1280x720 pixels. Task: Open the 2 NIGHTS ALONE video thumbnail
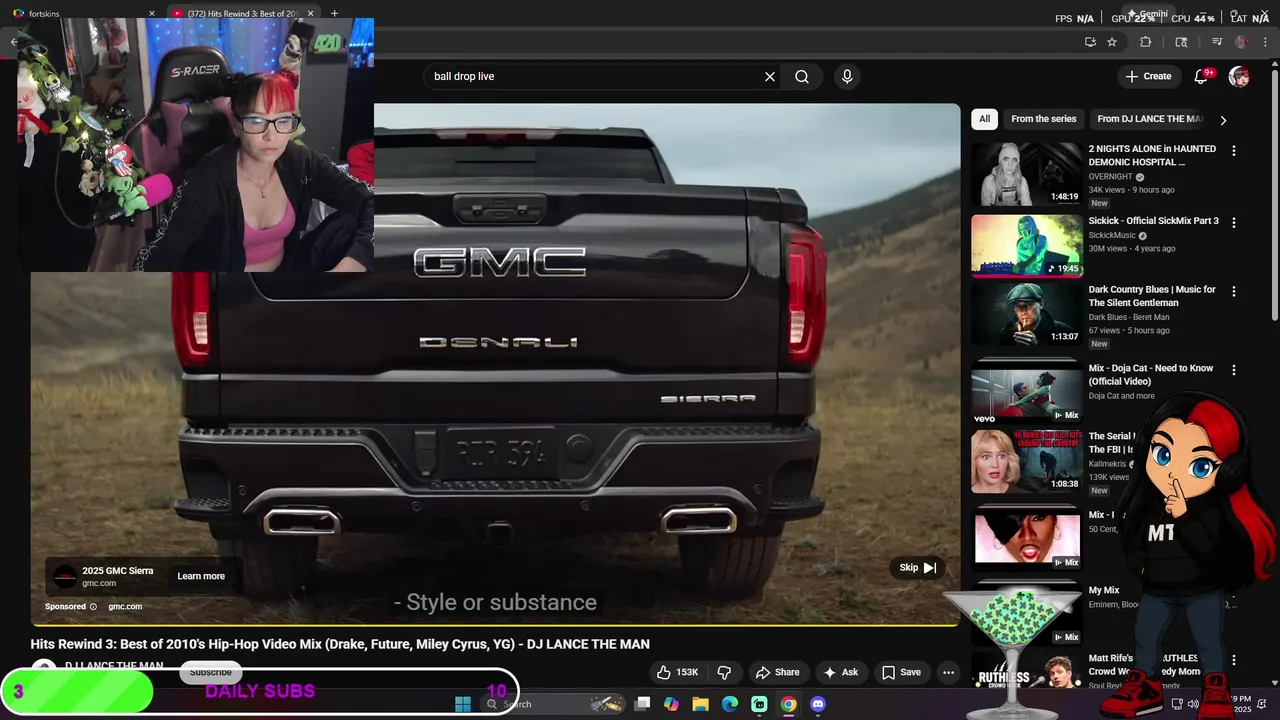pos(1026,174)
